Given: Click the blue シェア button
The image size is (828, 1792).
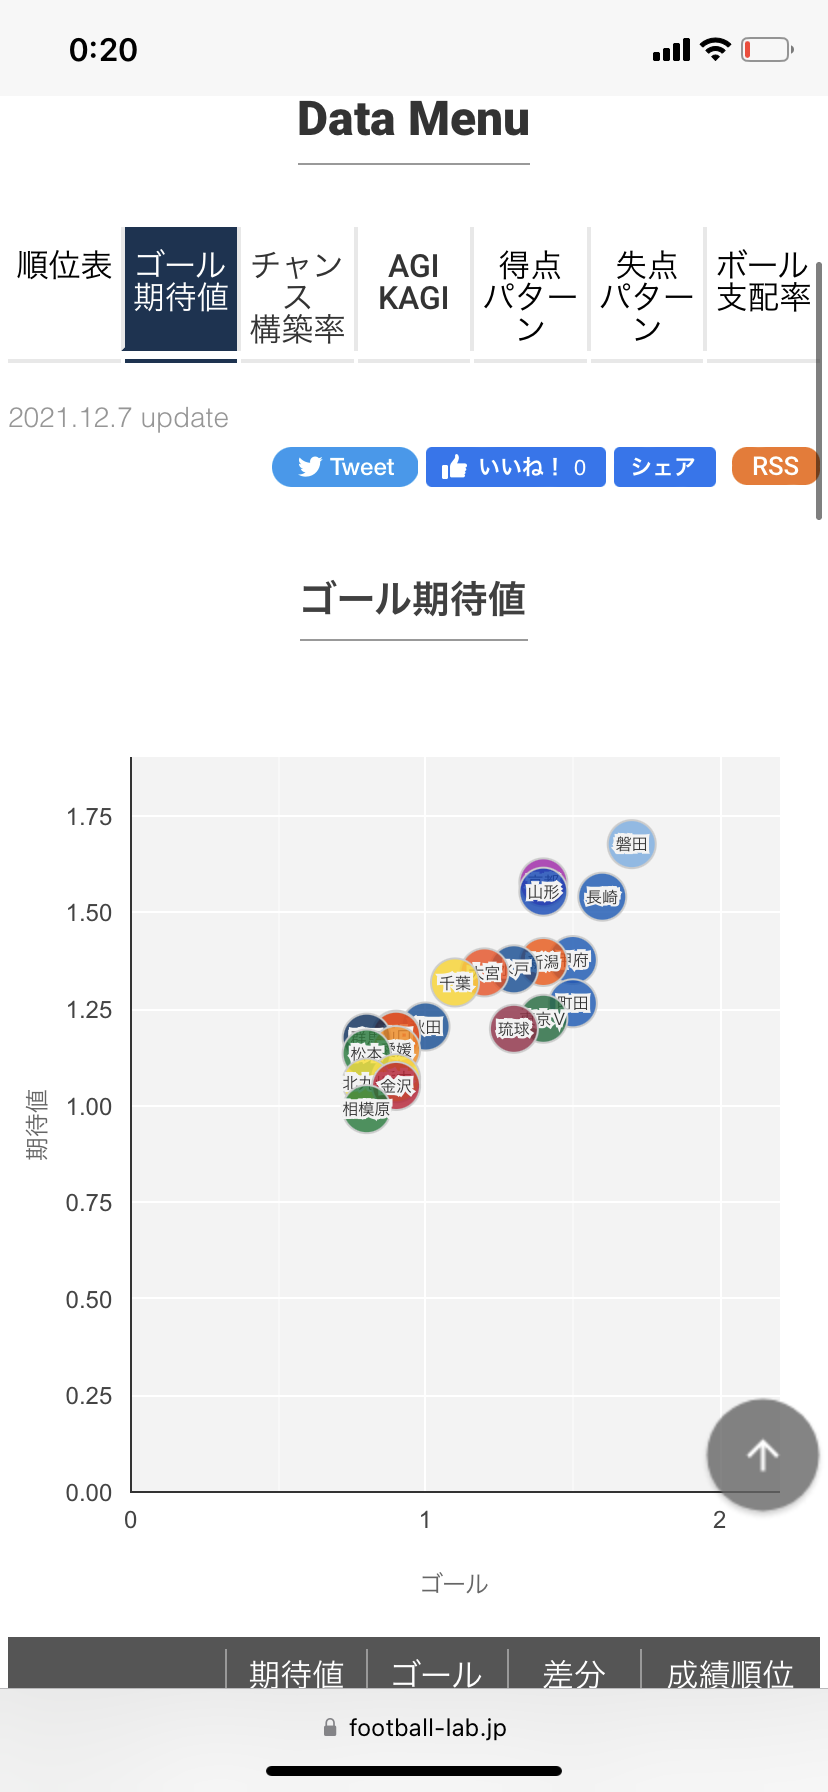Looking at the screenshot, I should [x=664, y=467].
